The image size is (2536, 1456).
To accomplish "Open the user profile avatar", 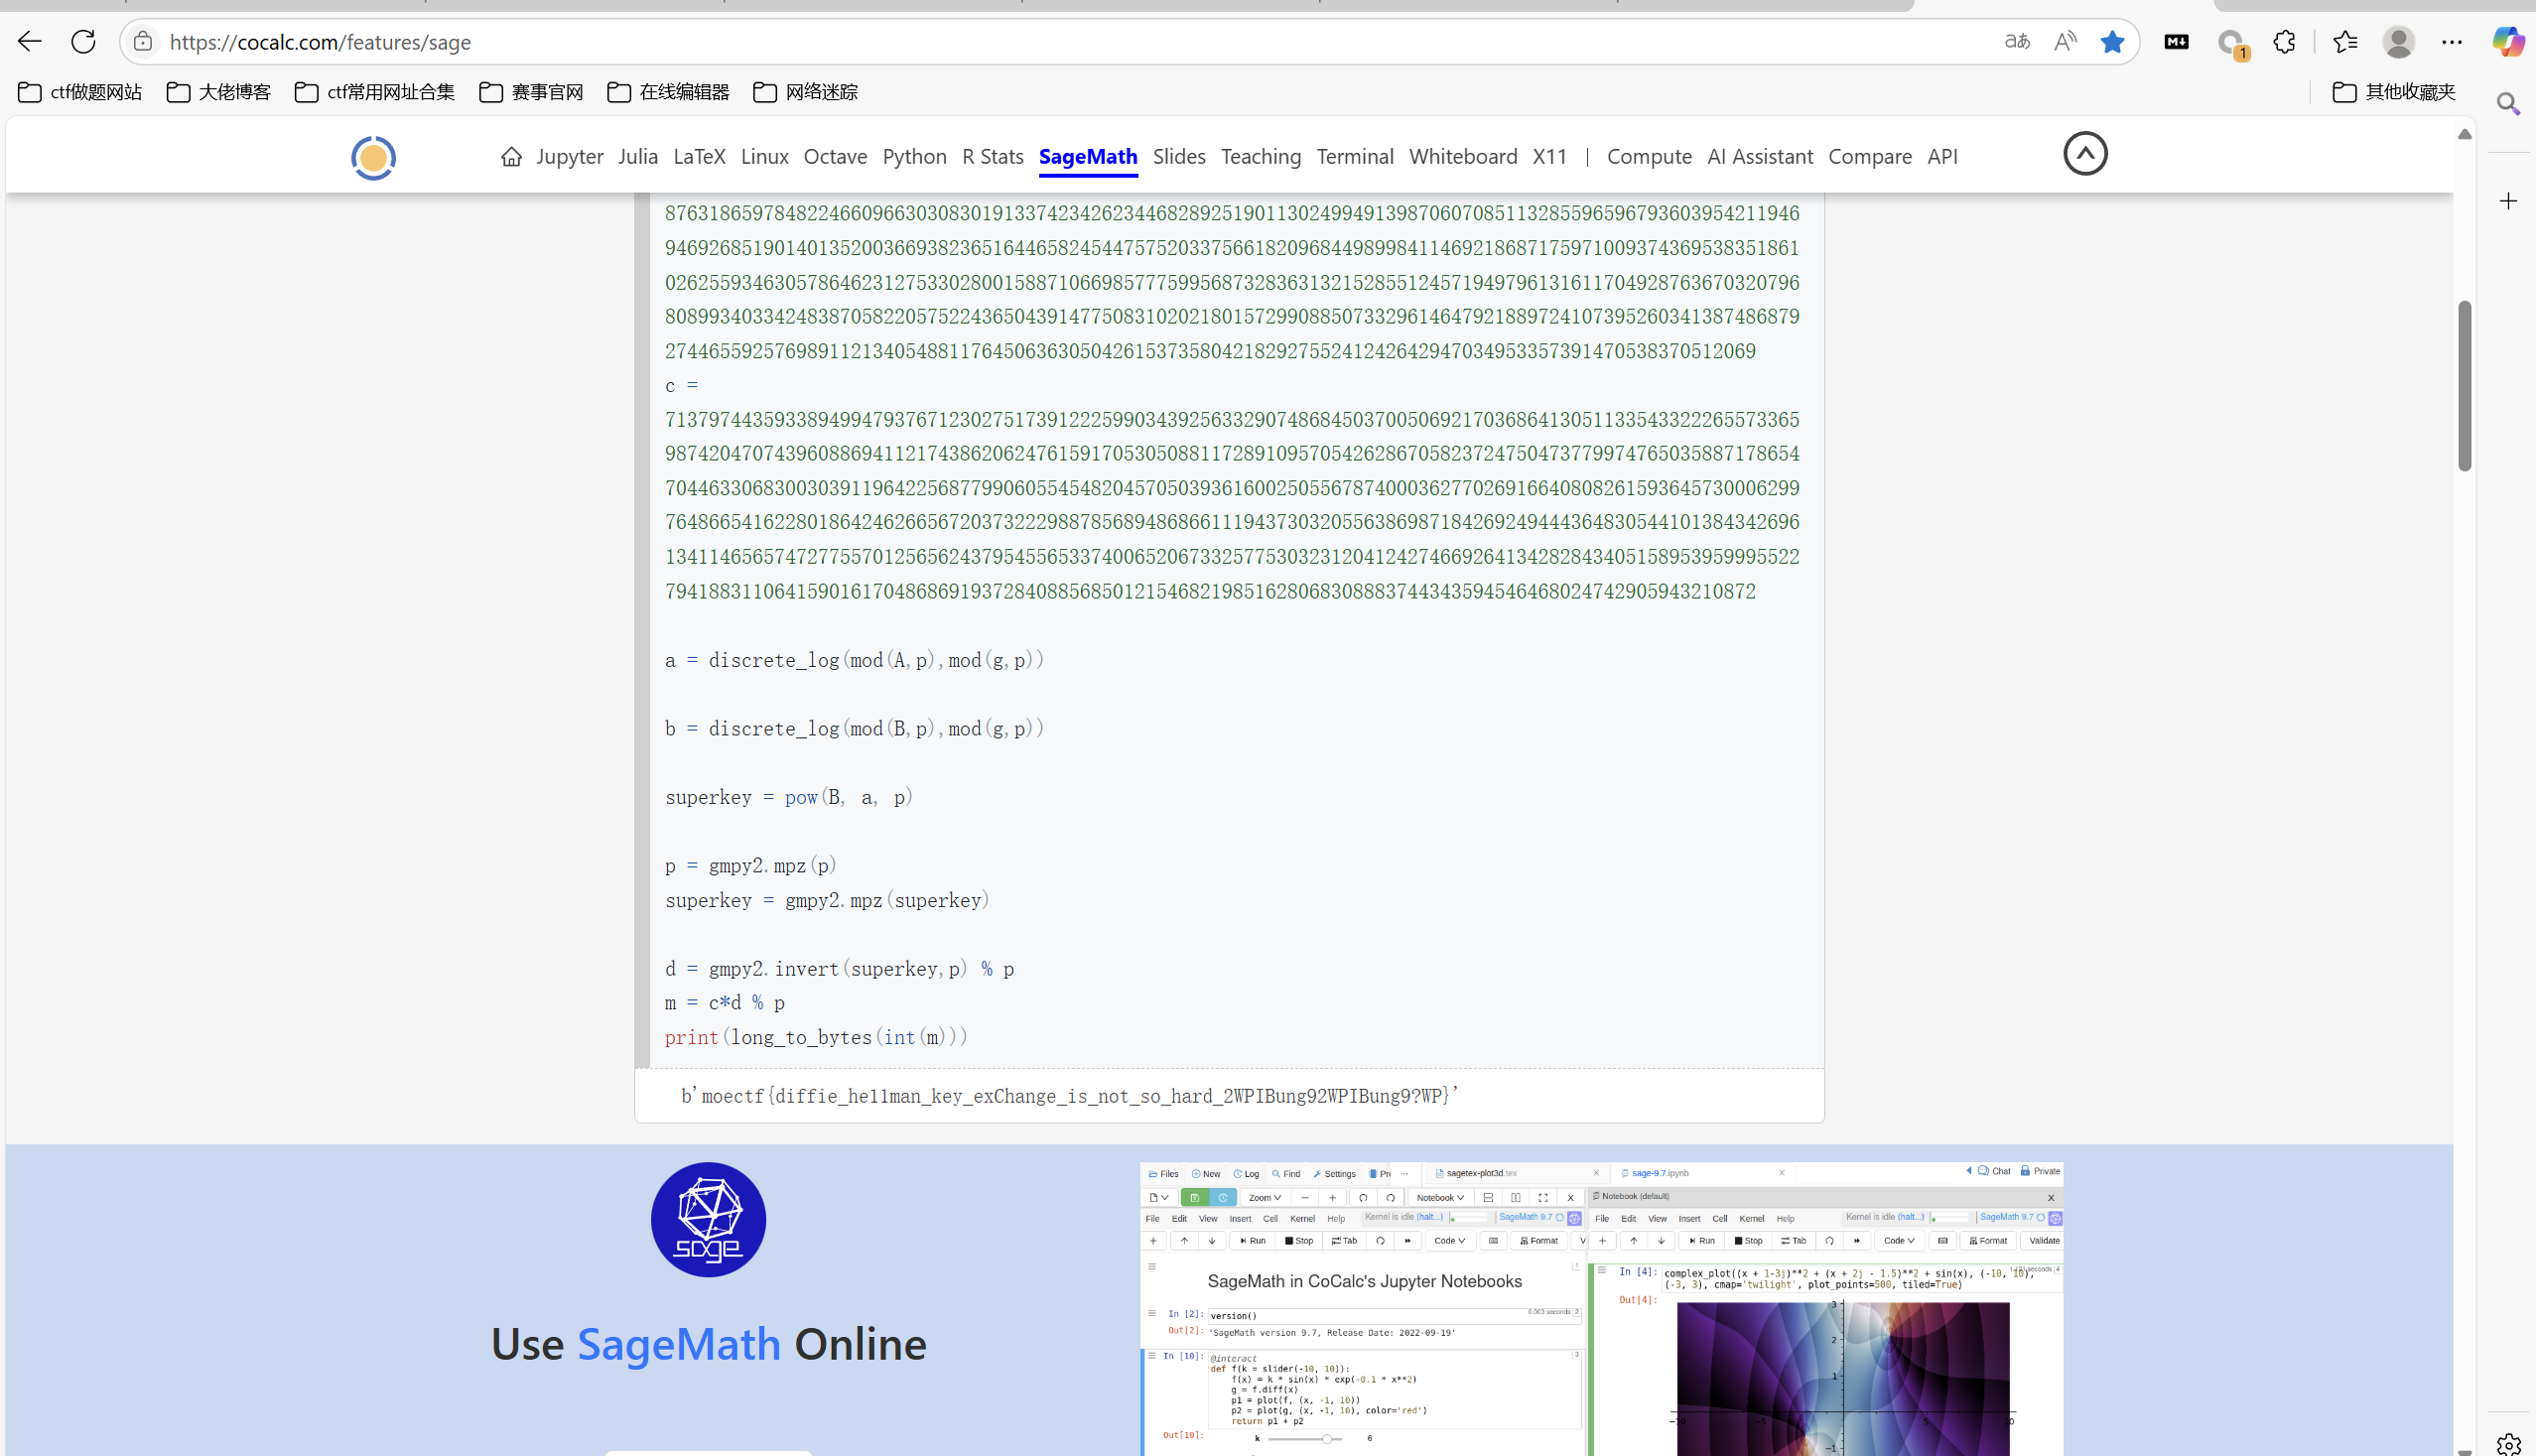I will tap(2398, 41).
